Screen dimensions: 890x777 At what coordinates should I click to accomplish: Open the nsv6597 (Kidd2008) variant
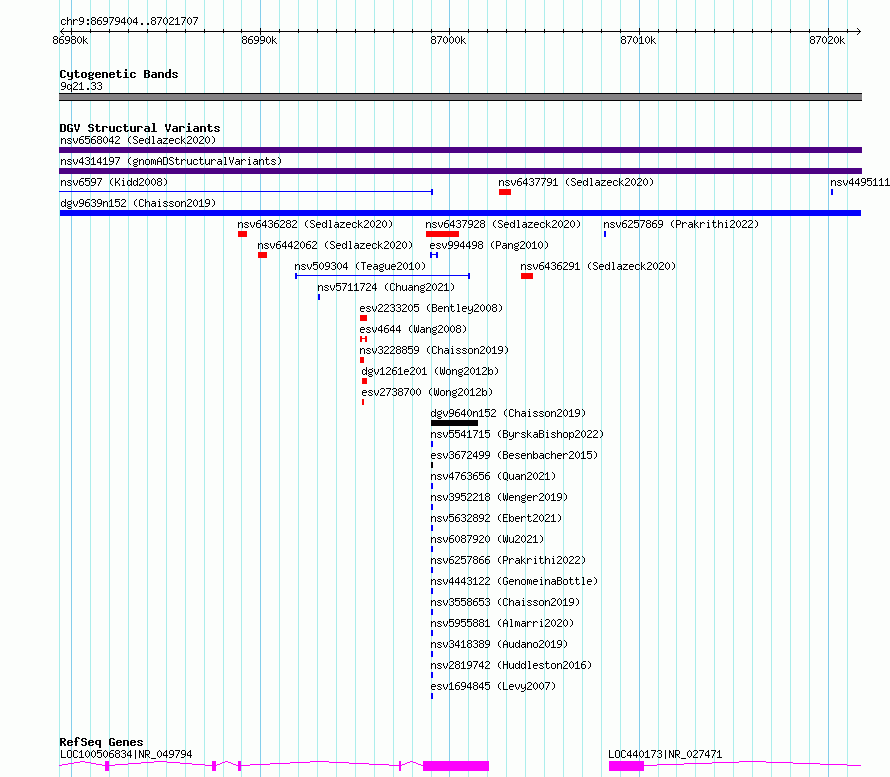114,182
